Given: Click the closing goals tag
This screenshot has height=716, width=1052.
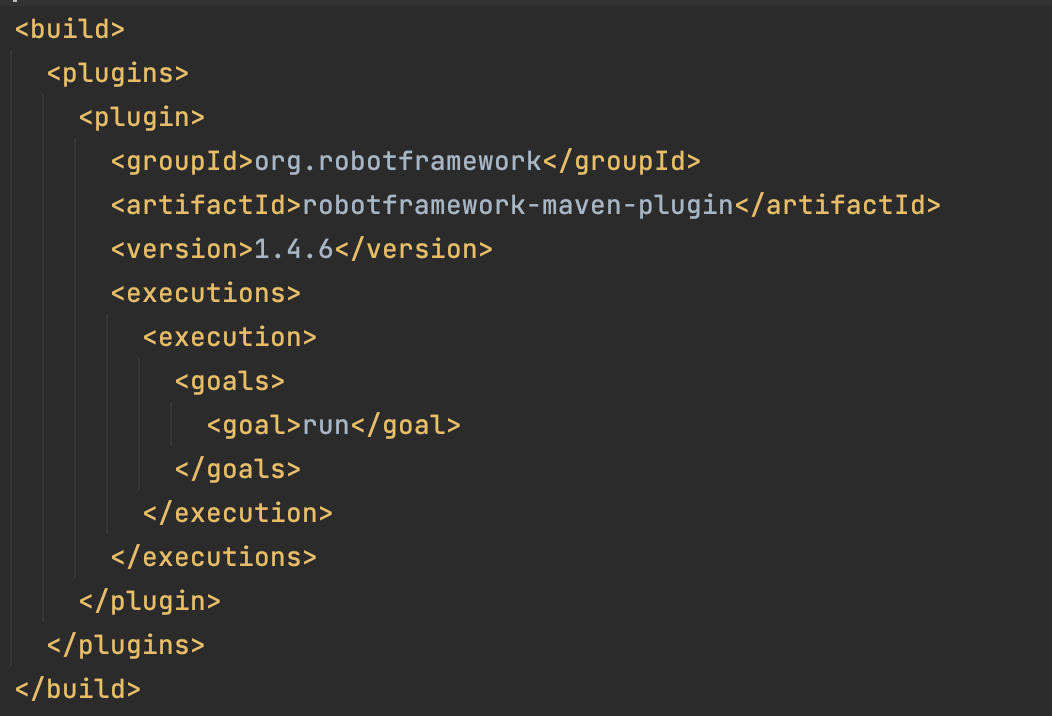Looking at the screenshot, I should tap(238, 470).
